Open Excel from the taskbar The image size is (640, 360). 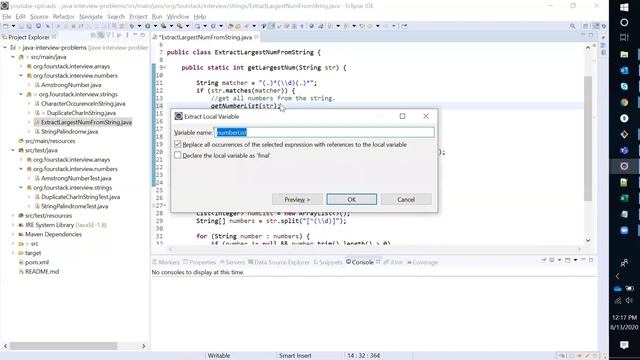tap(624, 198)
